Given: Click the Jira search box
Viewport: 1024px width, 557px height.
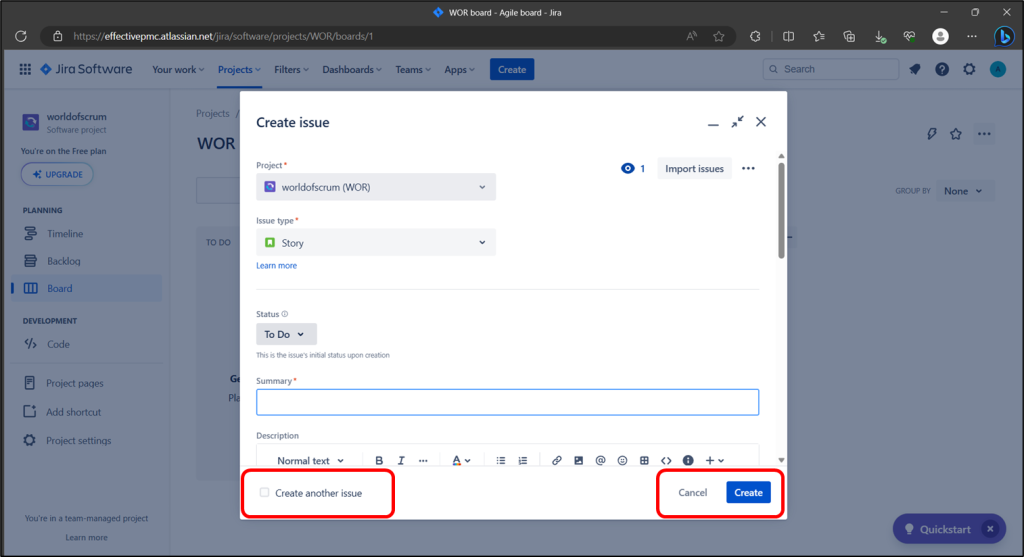Looking at the screenshot, I should pos(831,69).
